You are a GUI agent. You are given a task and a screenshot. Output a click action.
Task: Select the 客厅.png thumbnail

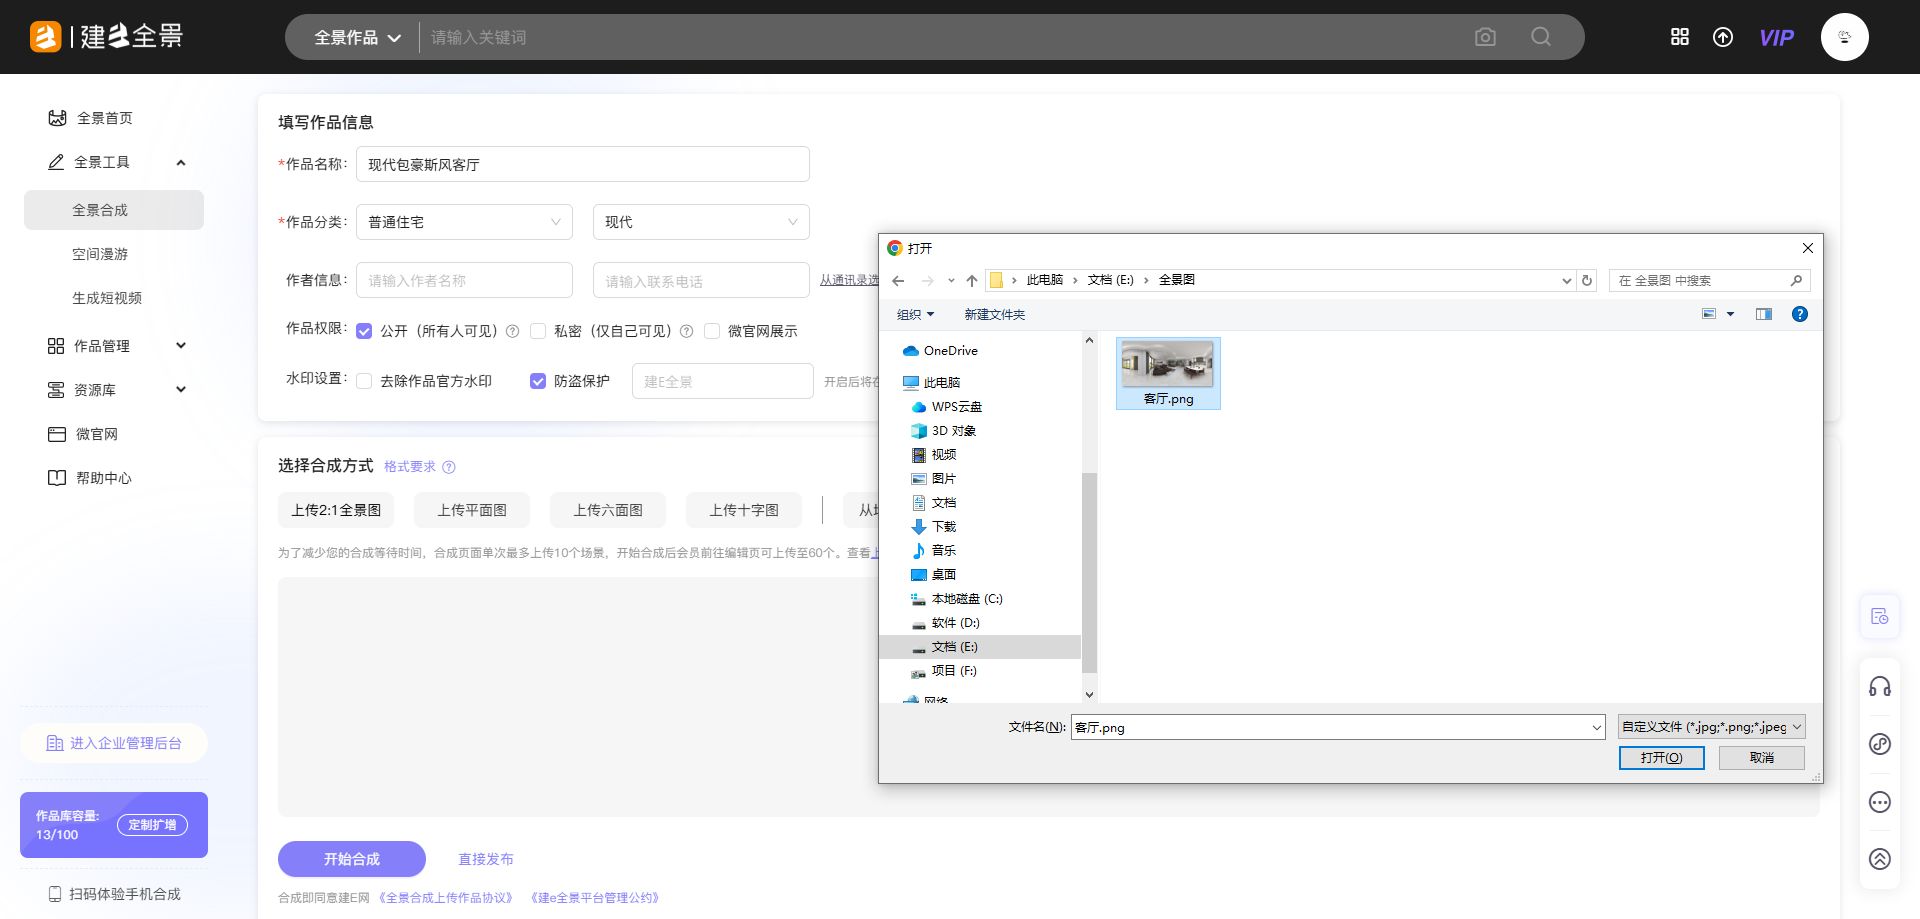(x=1168, y=372)
